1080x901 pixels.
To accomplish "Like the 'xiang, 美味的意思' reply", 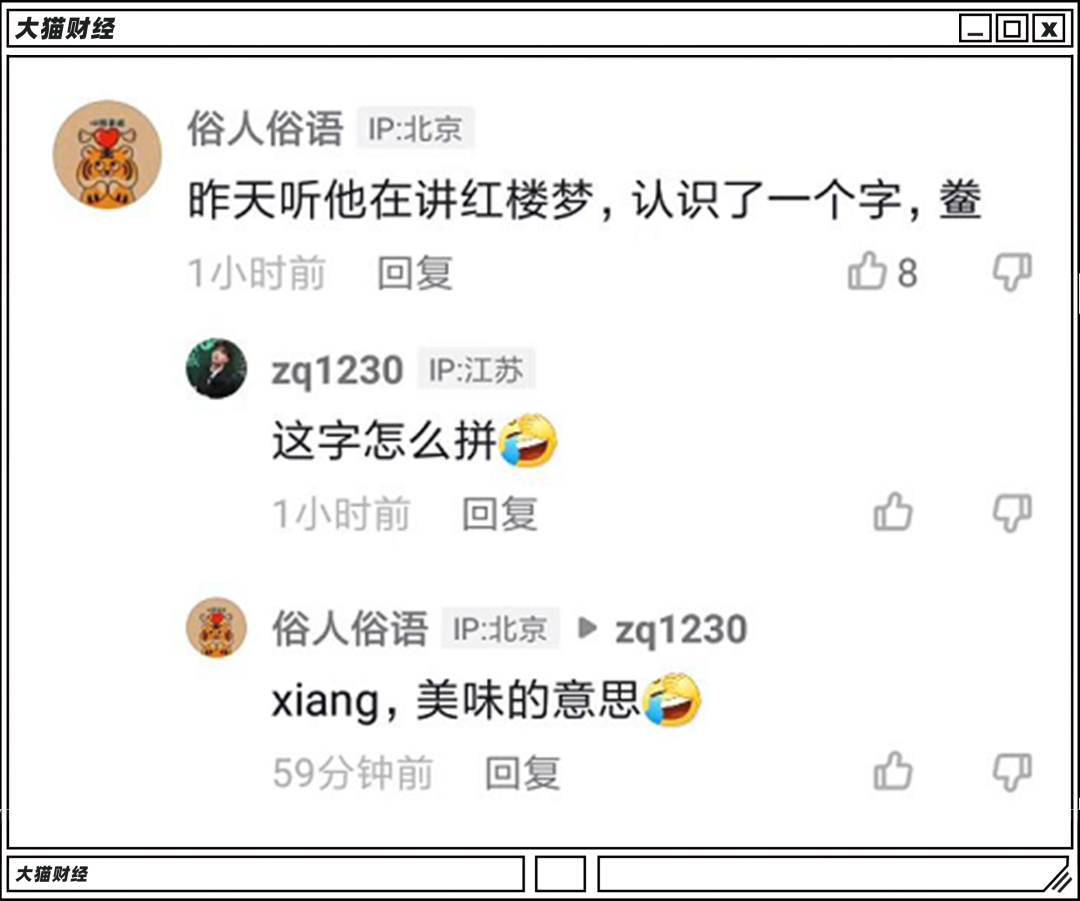I will pos(893,770).
